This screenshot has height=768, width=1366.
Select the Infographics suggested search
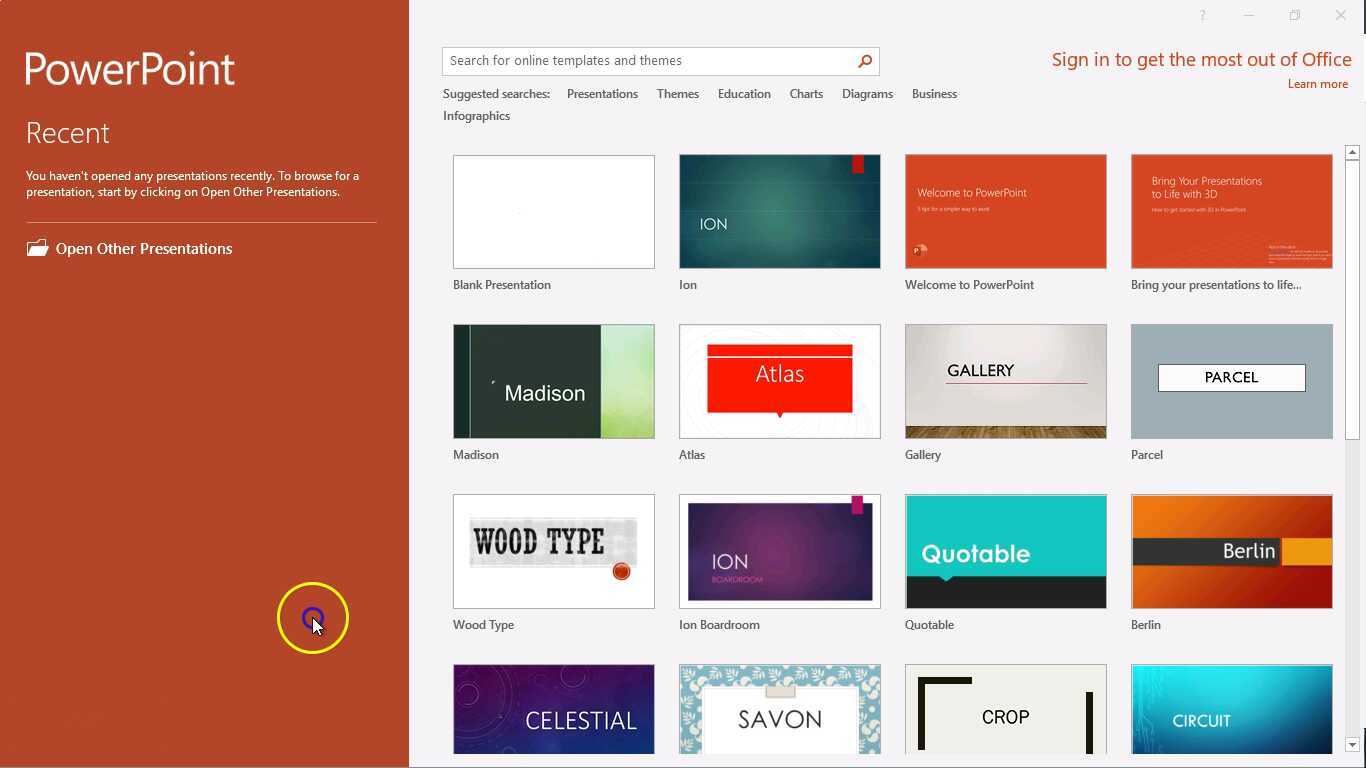(x=476, y=116)
